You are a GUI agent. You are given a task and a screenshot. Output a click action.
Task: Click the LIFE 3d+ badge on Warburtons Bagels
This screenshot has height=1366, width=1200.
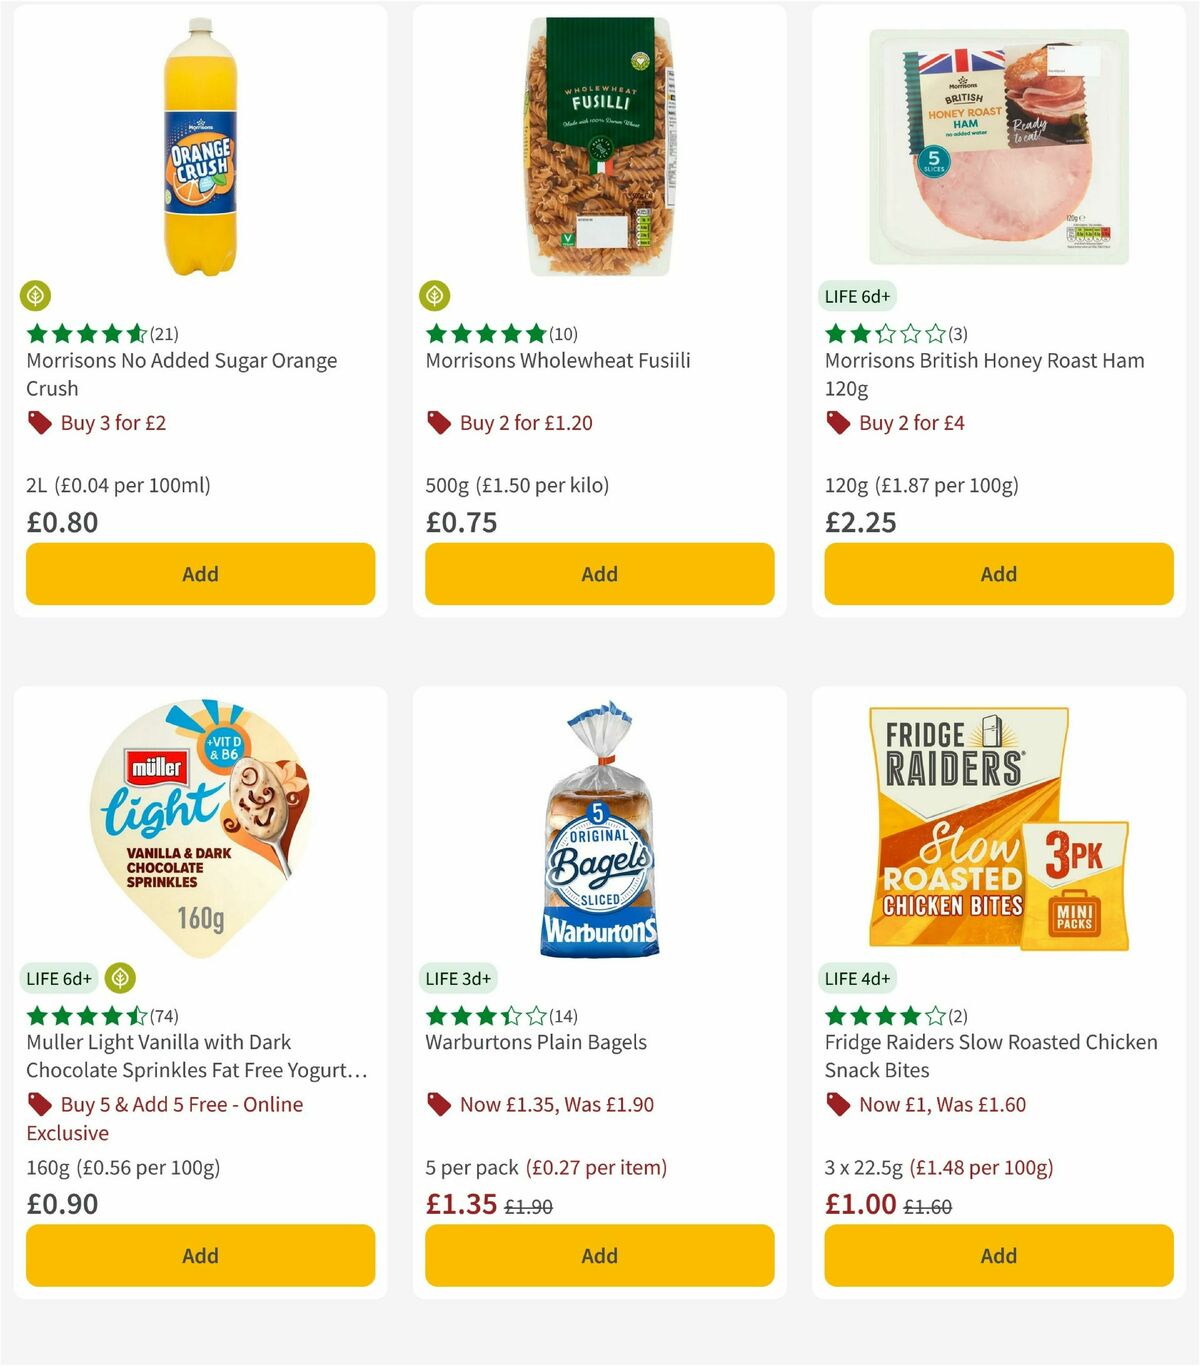[x=459, y=978]
